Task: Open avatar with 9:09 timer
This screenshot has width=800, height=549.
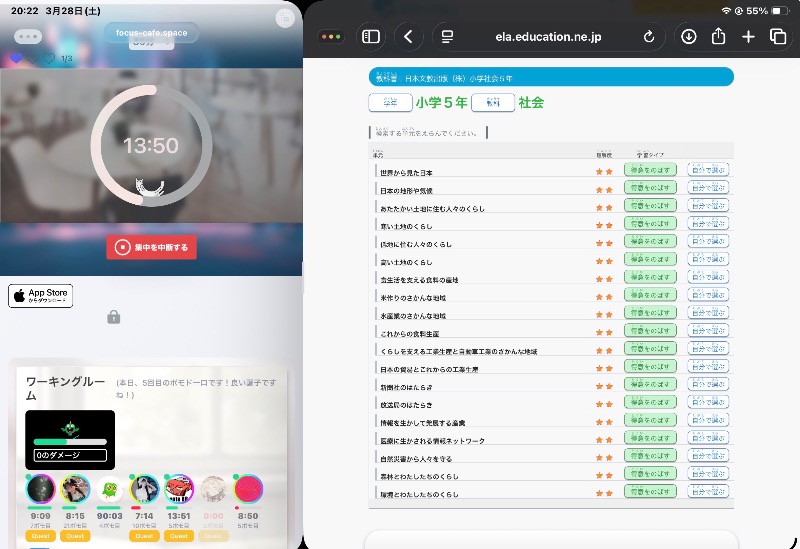Action: 40,489
